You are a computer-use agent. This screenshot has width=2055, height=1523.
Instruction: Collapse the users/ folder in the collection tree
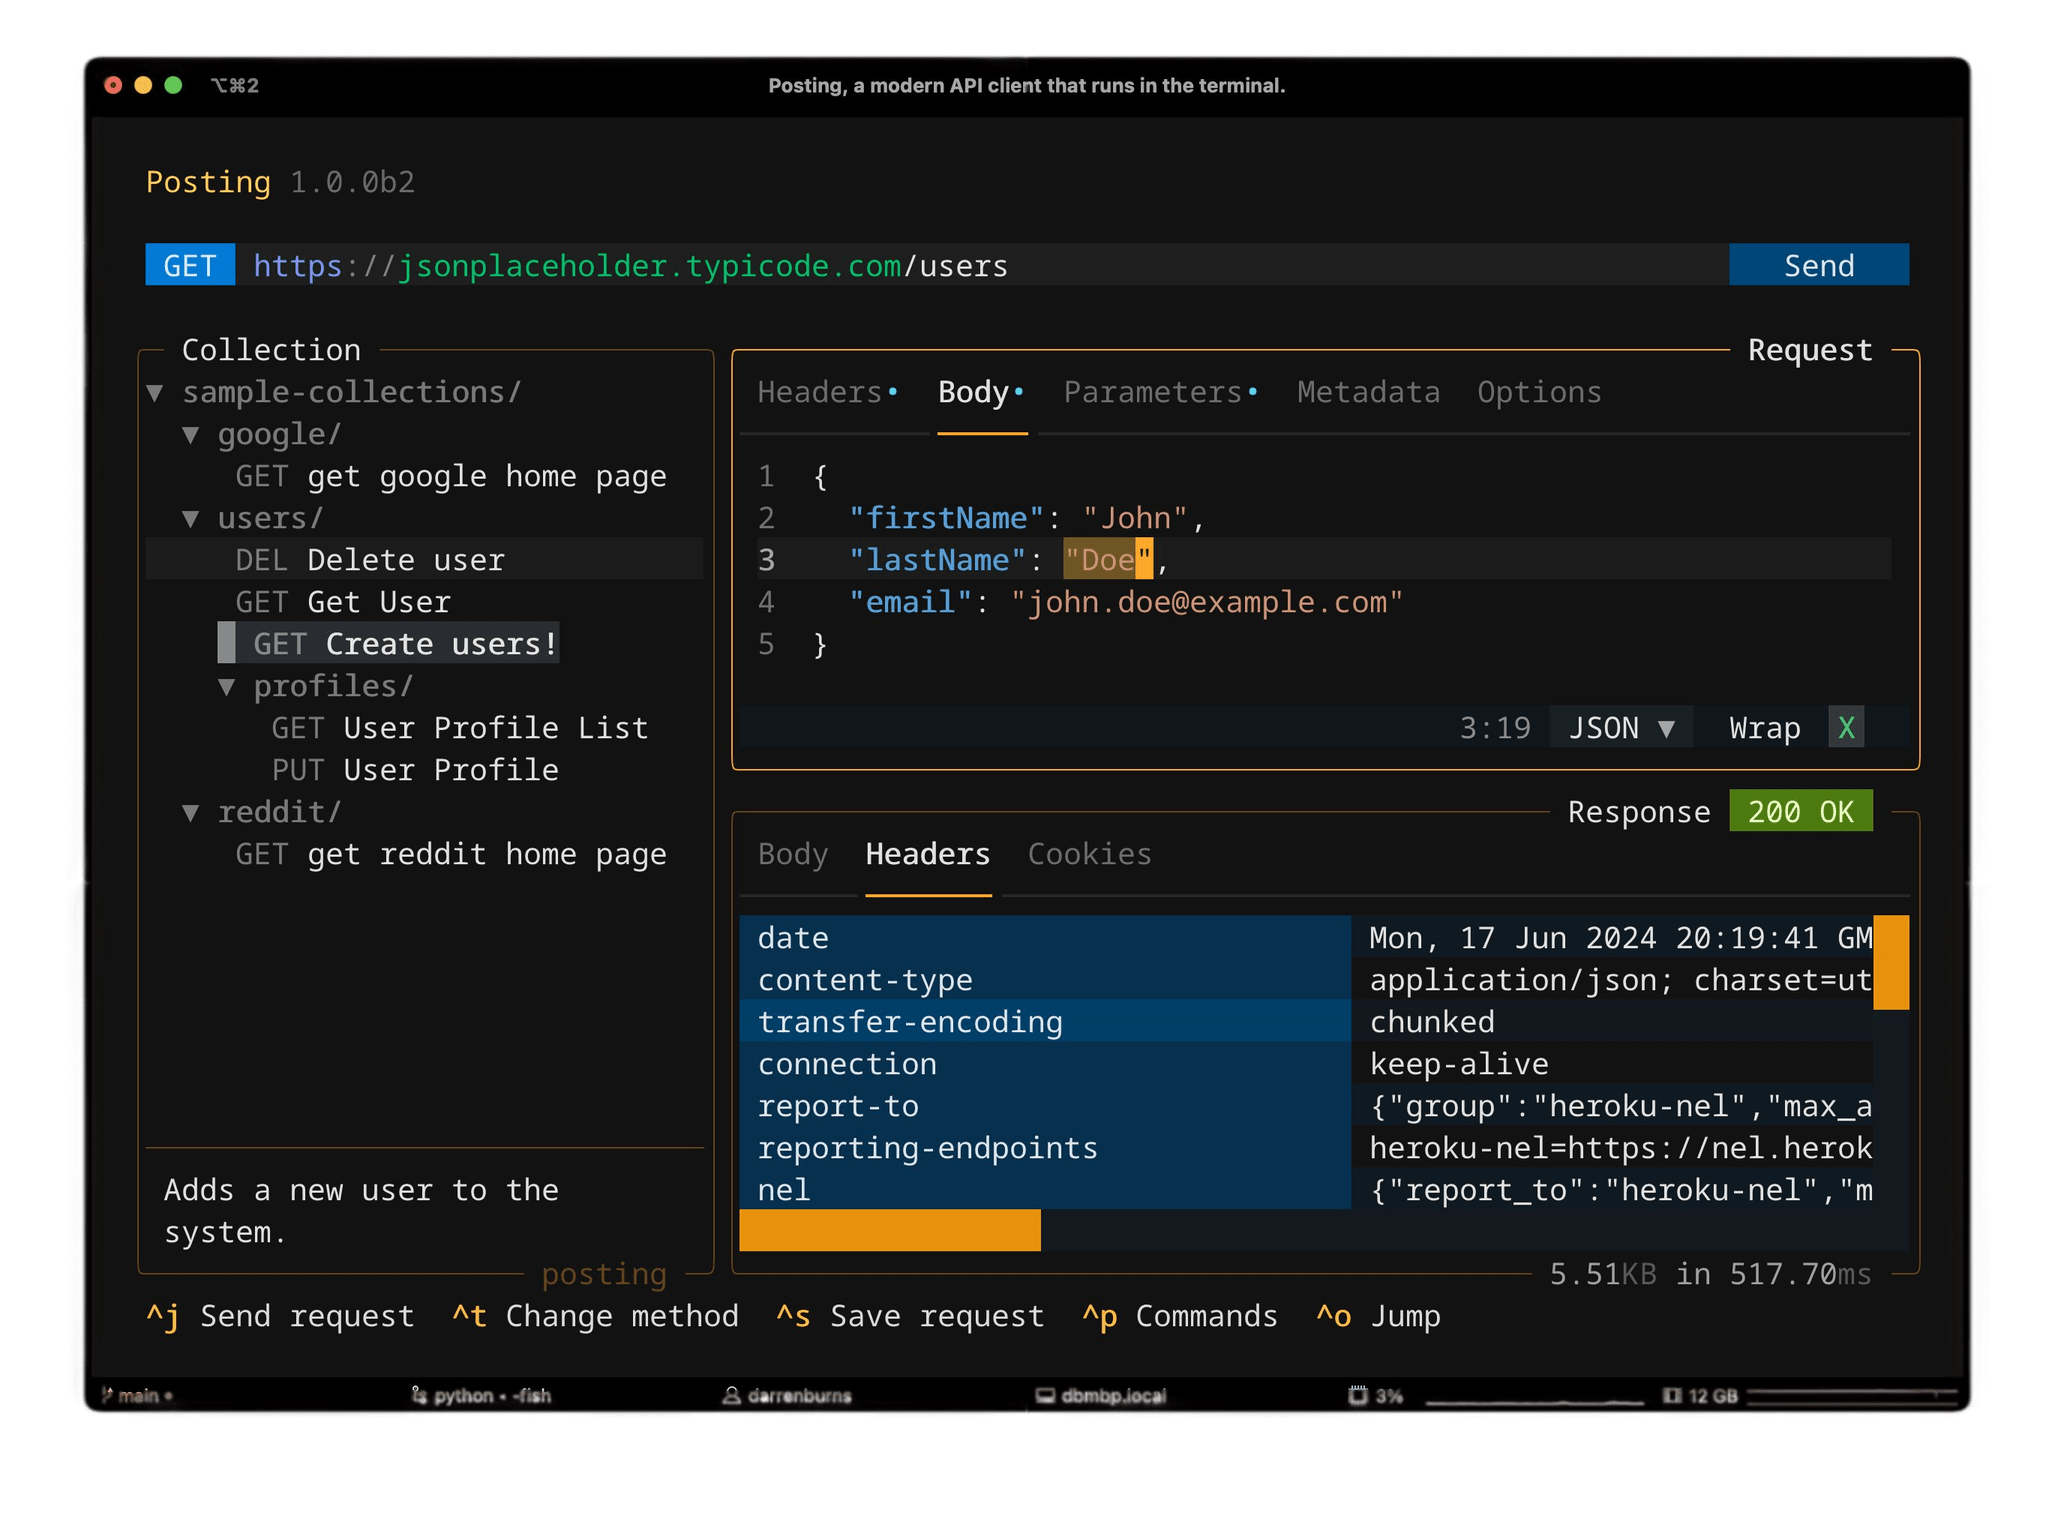pyautogui.click(x=191, y=517)
